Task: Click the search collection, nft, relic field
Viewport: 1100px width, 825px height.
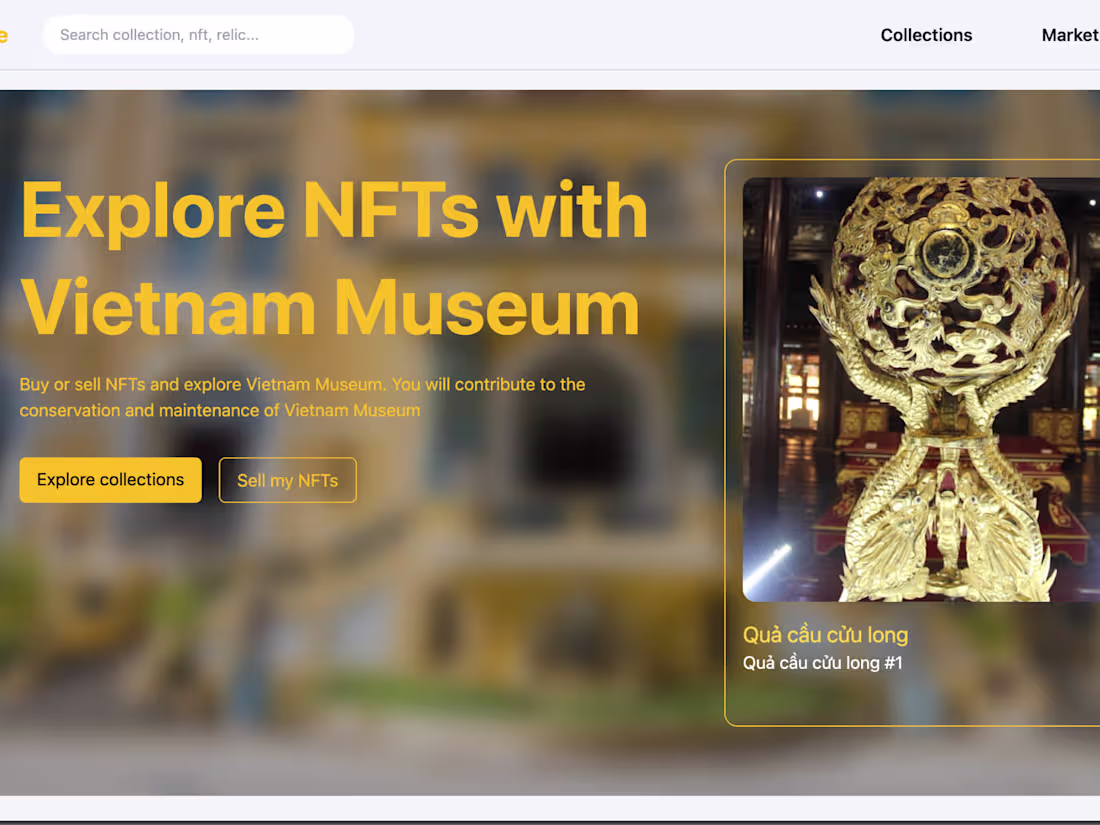Action: [197, 35]
